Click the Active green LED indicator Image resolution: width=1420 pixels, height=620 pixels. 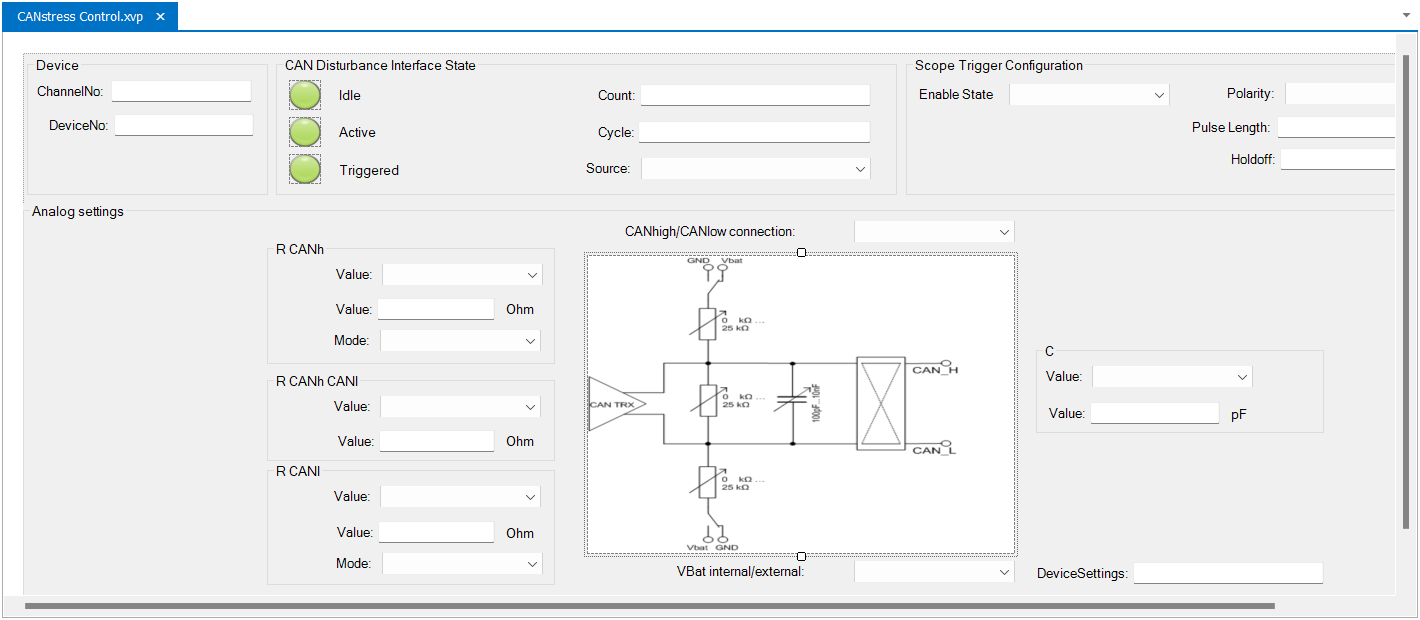[305, 132]
